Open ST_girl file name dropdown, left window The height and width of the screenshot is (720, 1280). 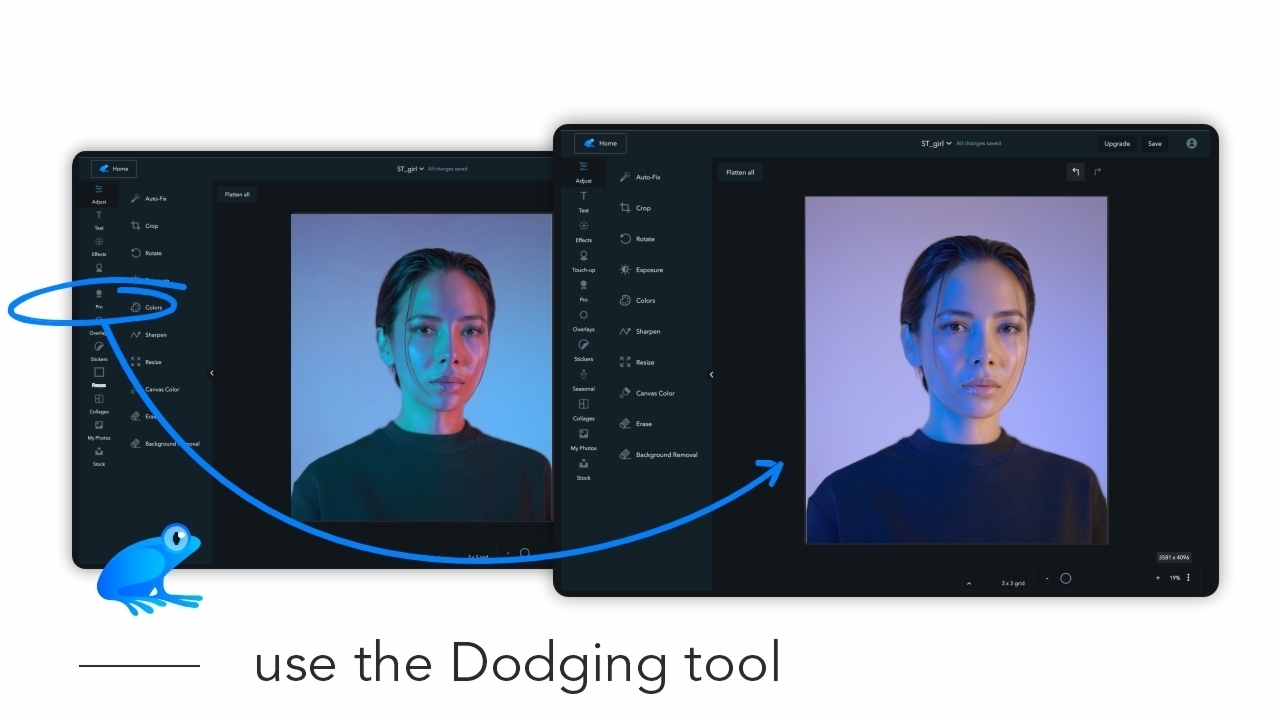click(x=410, y=169)
